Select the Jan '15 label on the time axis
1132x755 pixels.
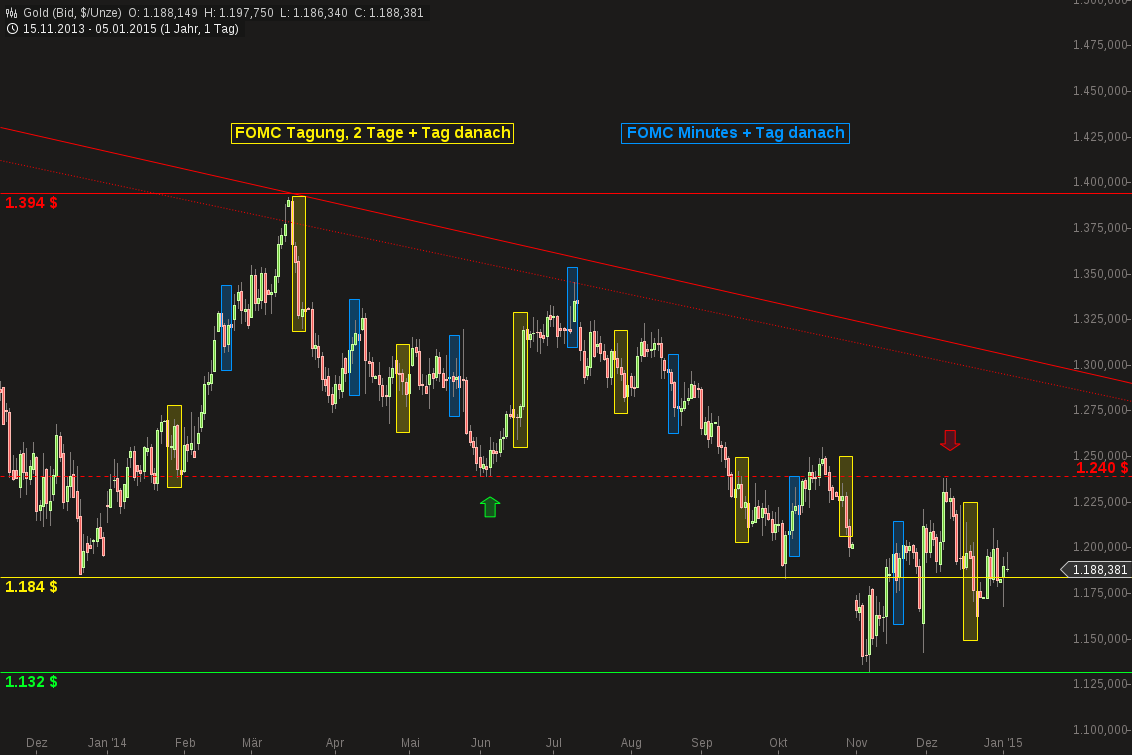[1004, 743]
